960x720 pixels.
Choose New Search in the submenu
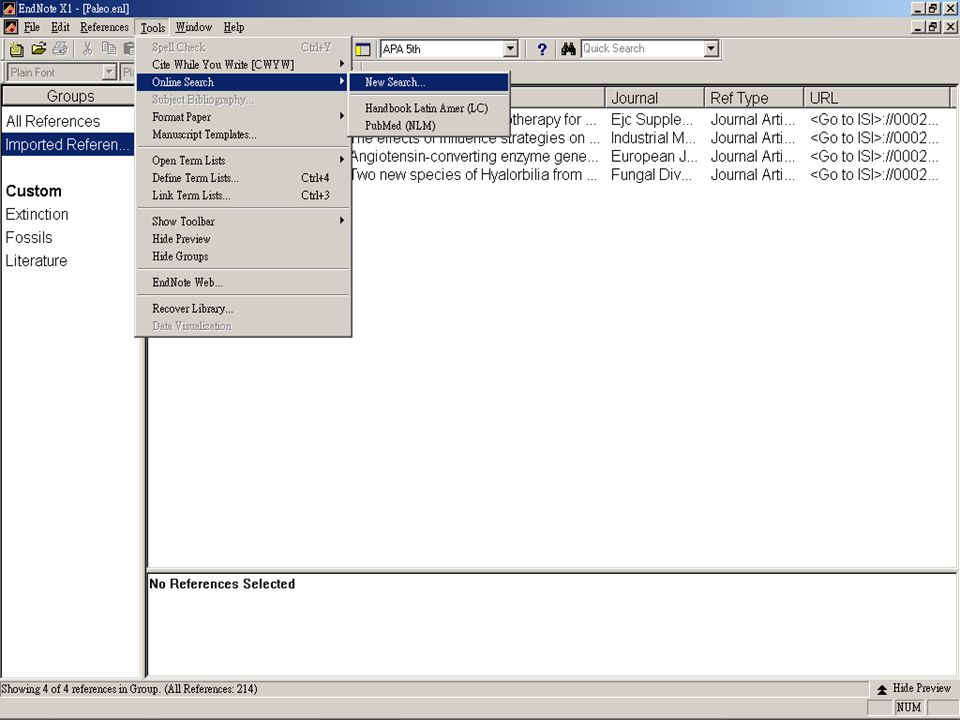pos(429,82)
